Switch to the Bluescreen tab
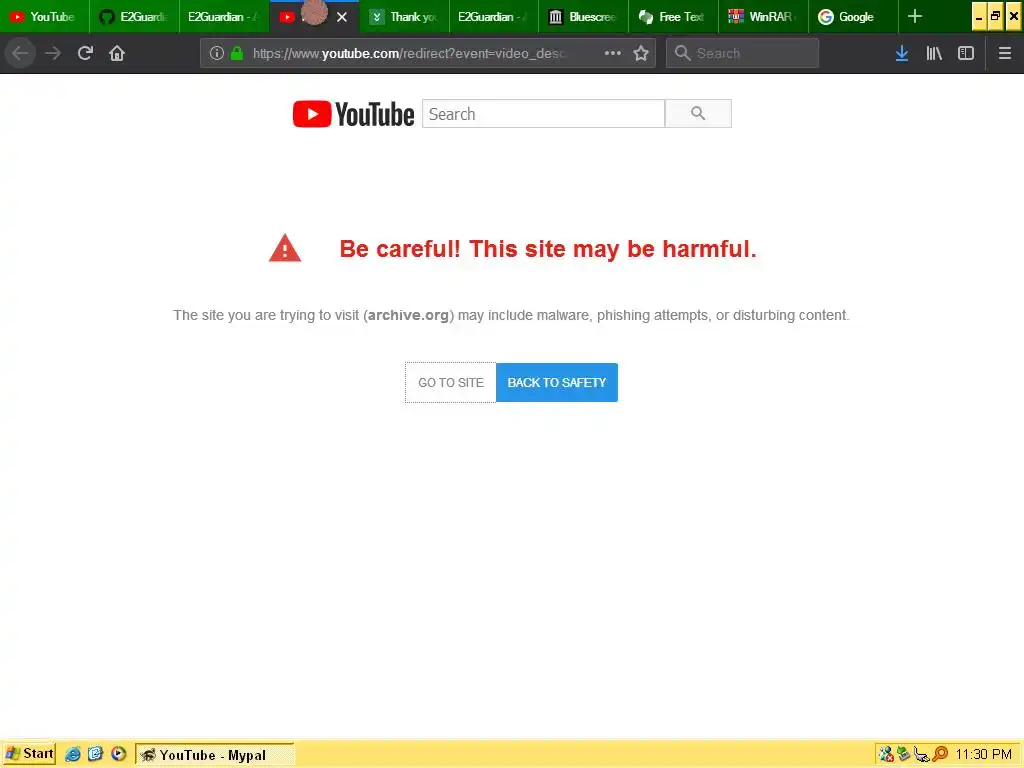Viewport: 1024px width, 768px height. [584, 16]
